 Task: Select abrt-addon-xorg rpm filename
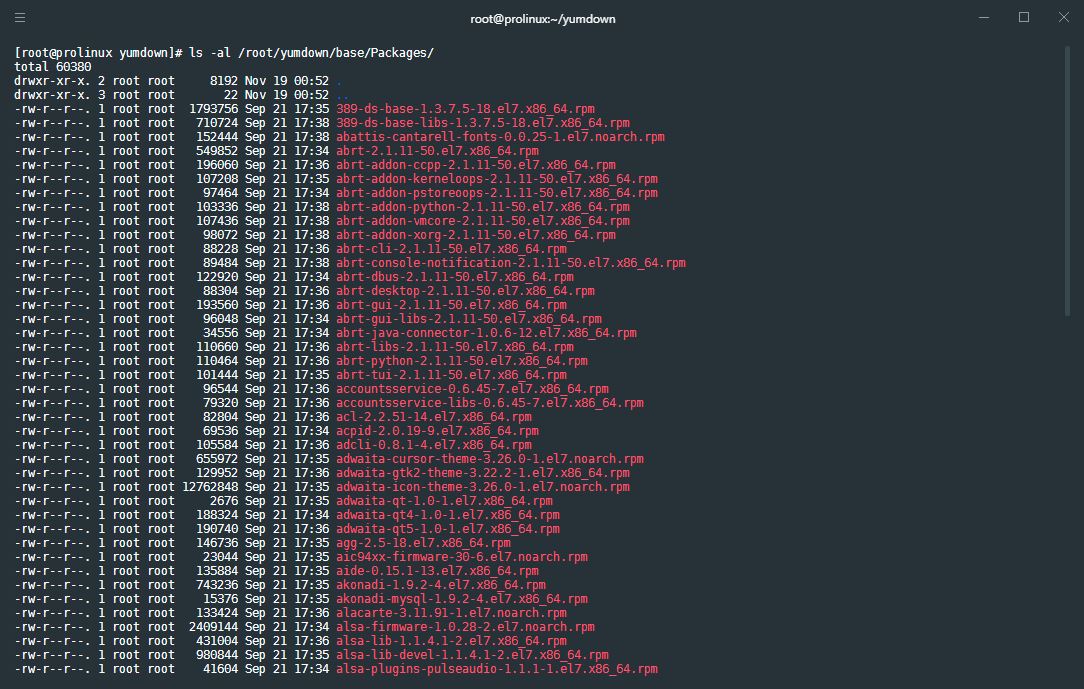tap(476, 235)
